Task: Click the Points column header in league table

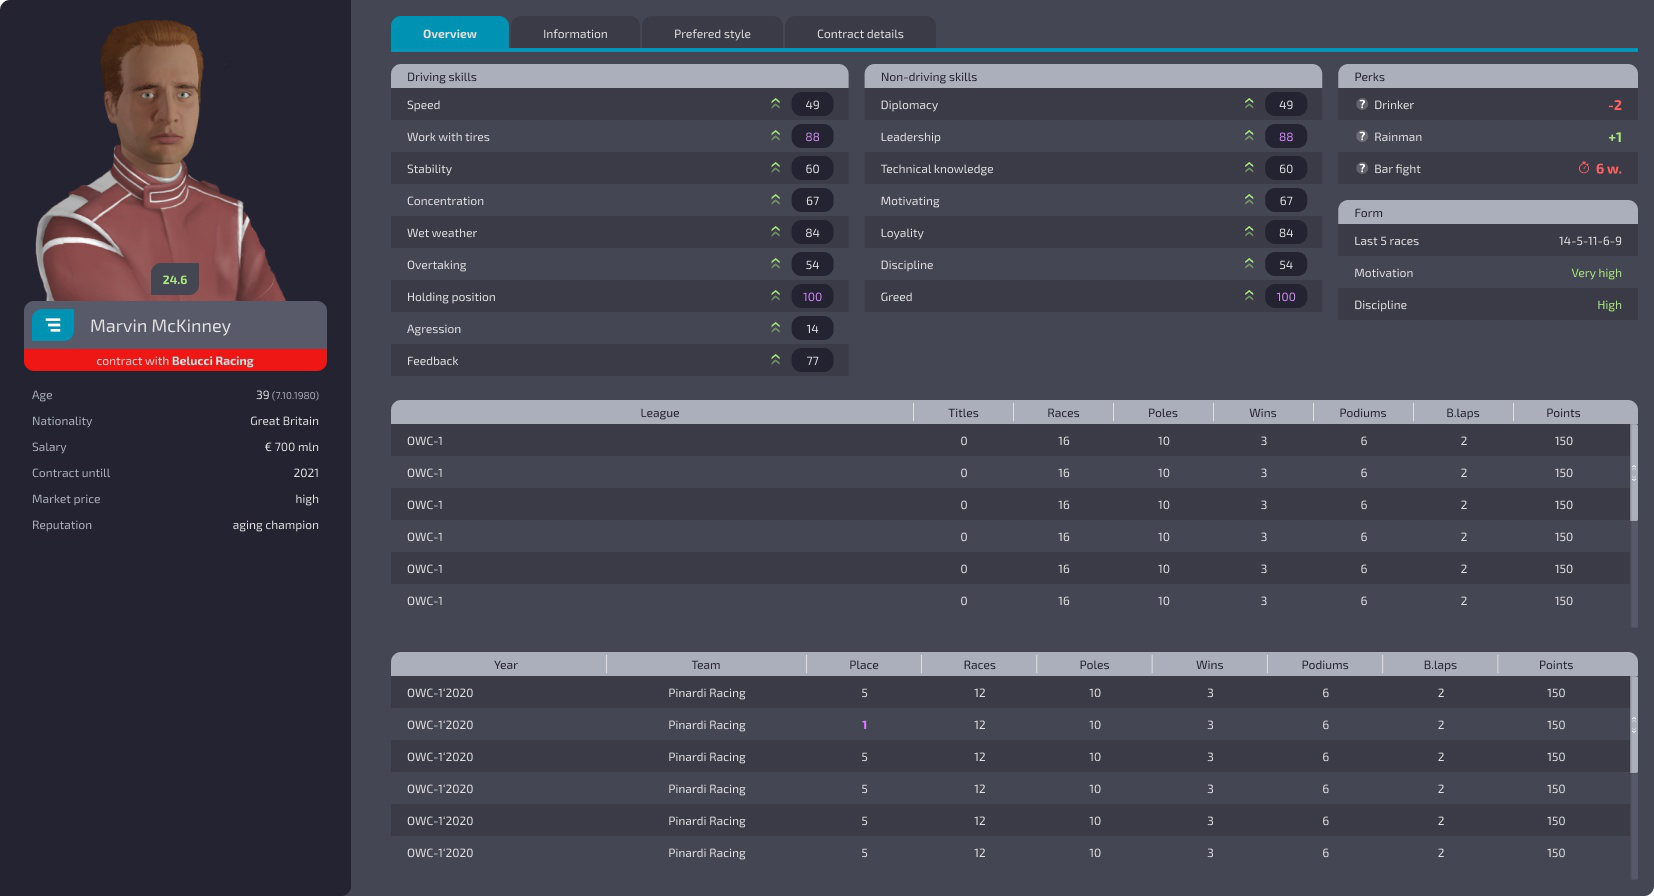Action: [1563, 413]
